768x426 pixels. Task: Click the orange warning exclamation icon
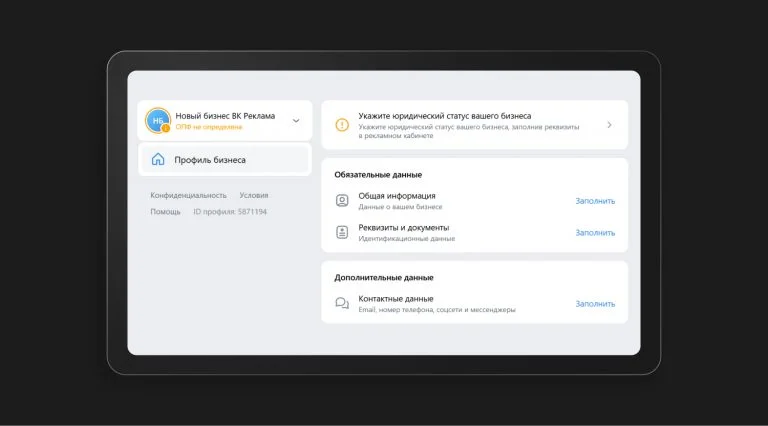[342, 125]
